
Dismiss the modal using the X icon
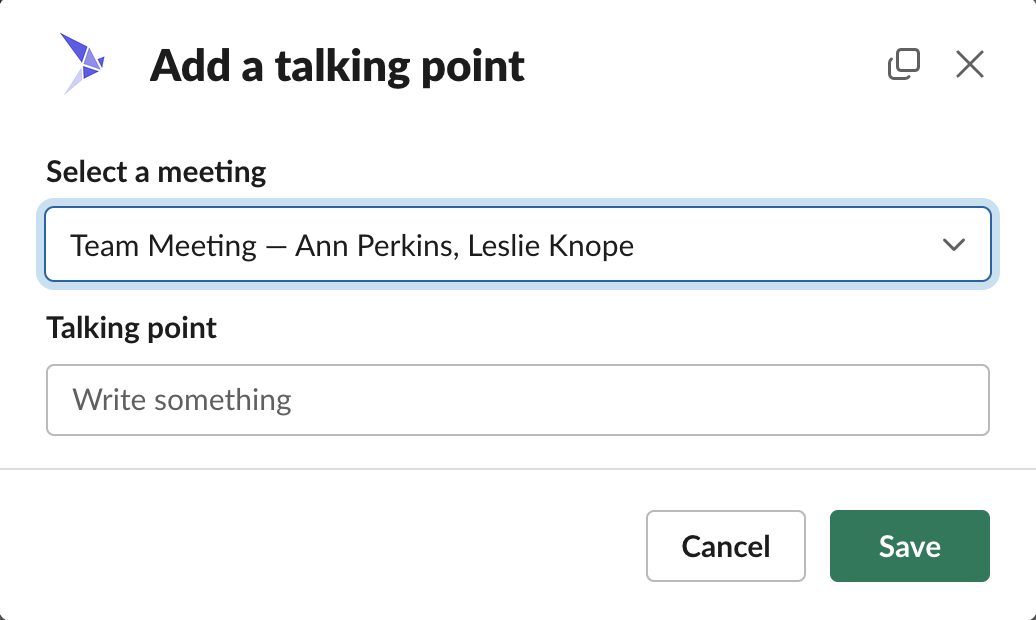tap(970, 65)
